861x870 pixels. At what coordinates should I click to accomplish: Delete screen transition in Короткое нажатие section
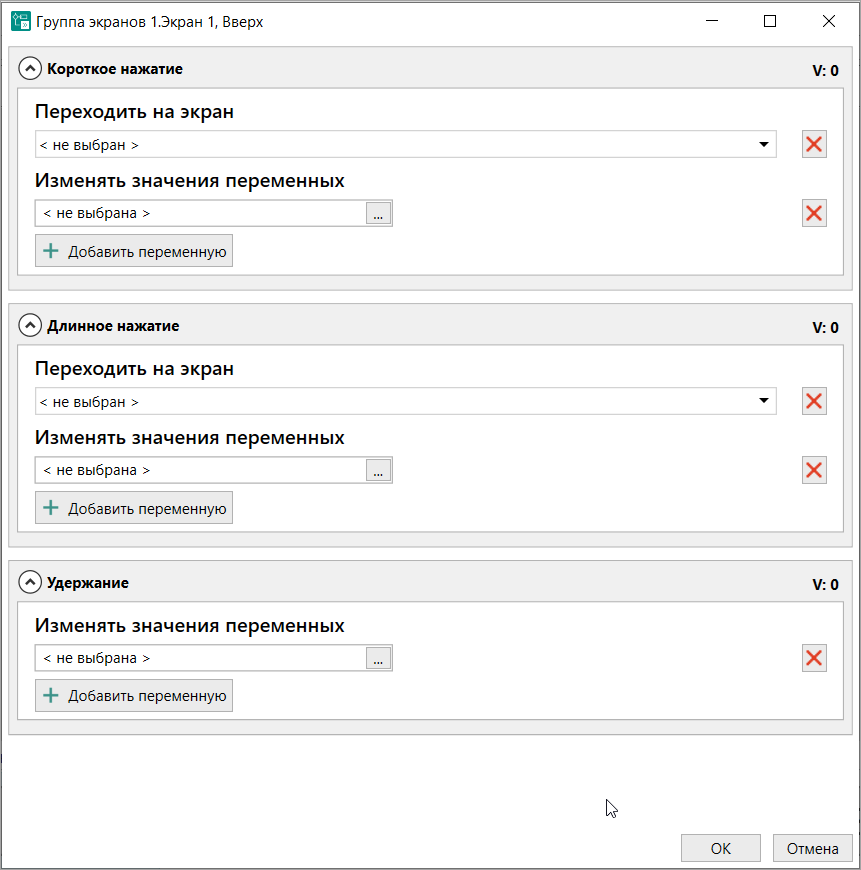814,144
